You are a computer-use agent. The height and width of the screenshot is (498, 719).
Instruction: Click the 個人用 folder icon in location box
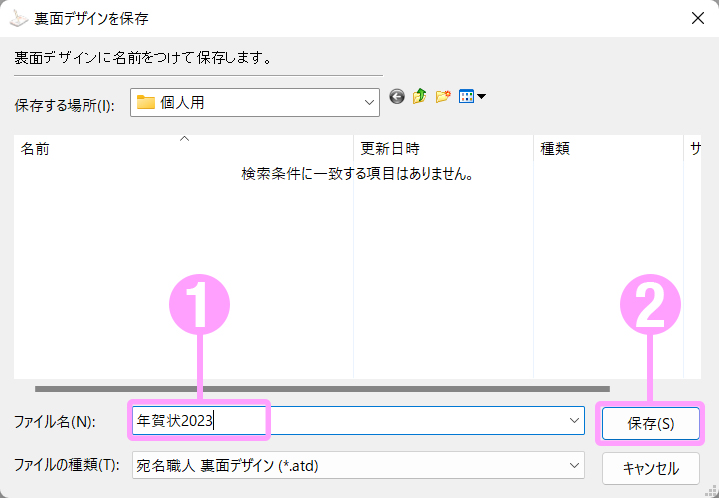click(147, 102)
